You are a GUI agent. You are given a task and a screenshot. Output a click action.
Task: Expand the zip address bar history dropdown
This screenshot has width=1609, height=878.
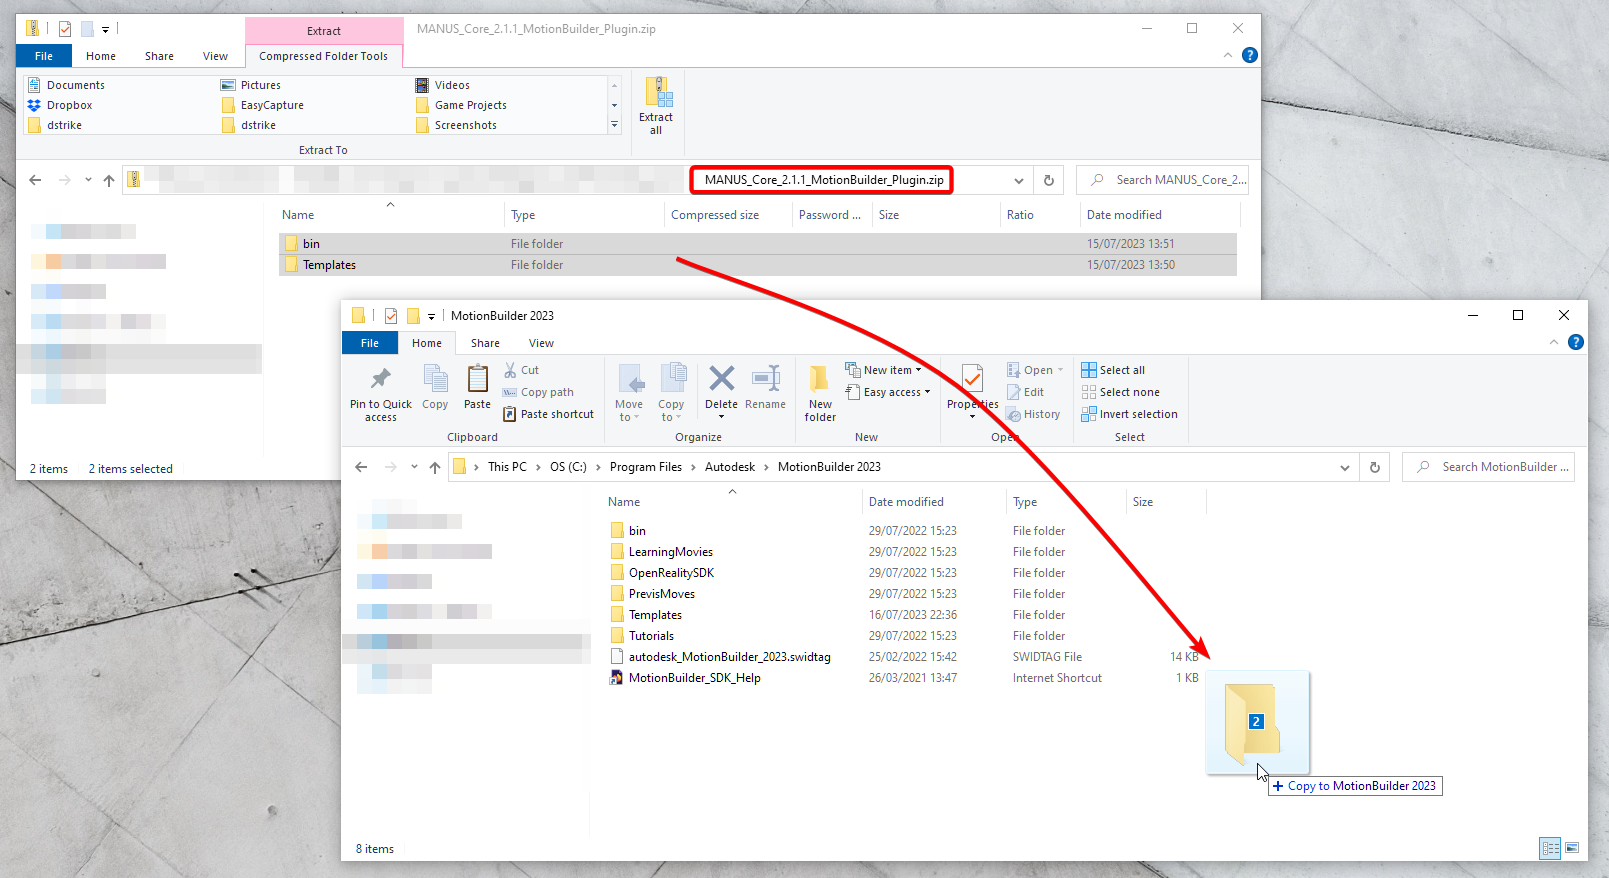click(x=1018, y=181)
